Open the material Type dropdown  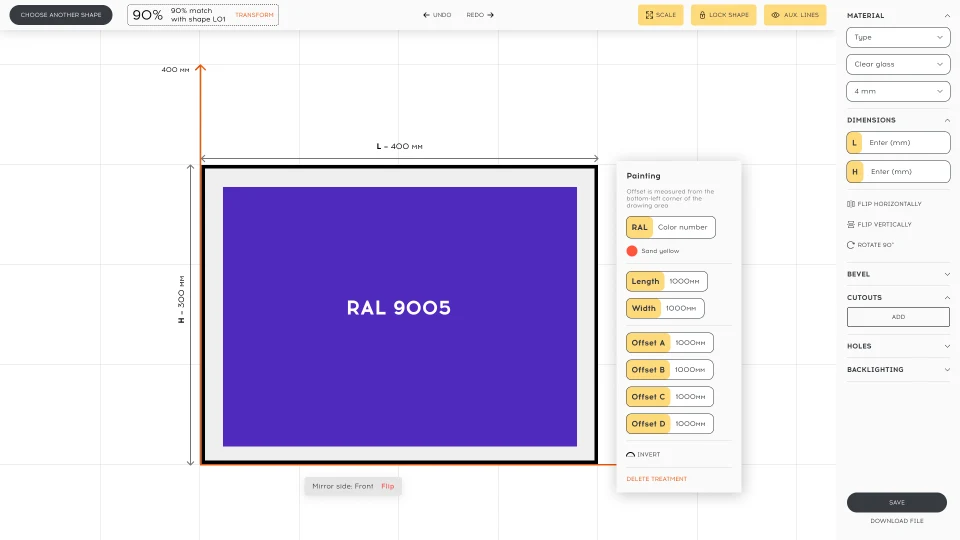898,37
